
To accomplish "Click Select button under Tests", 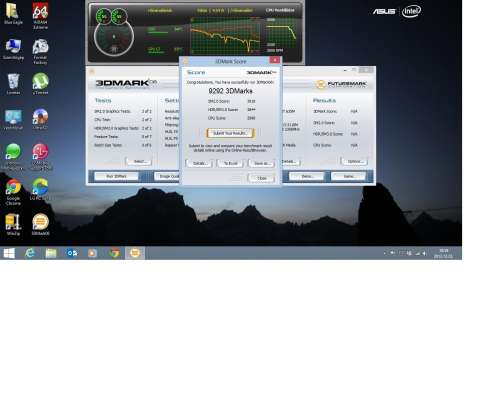I will click(139, 161).
